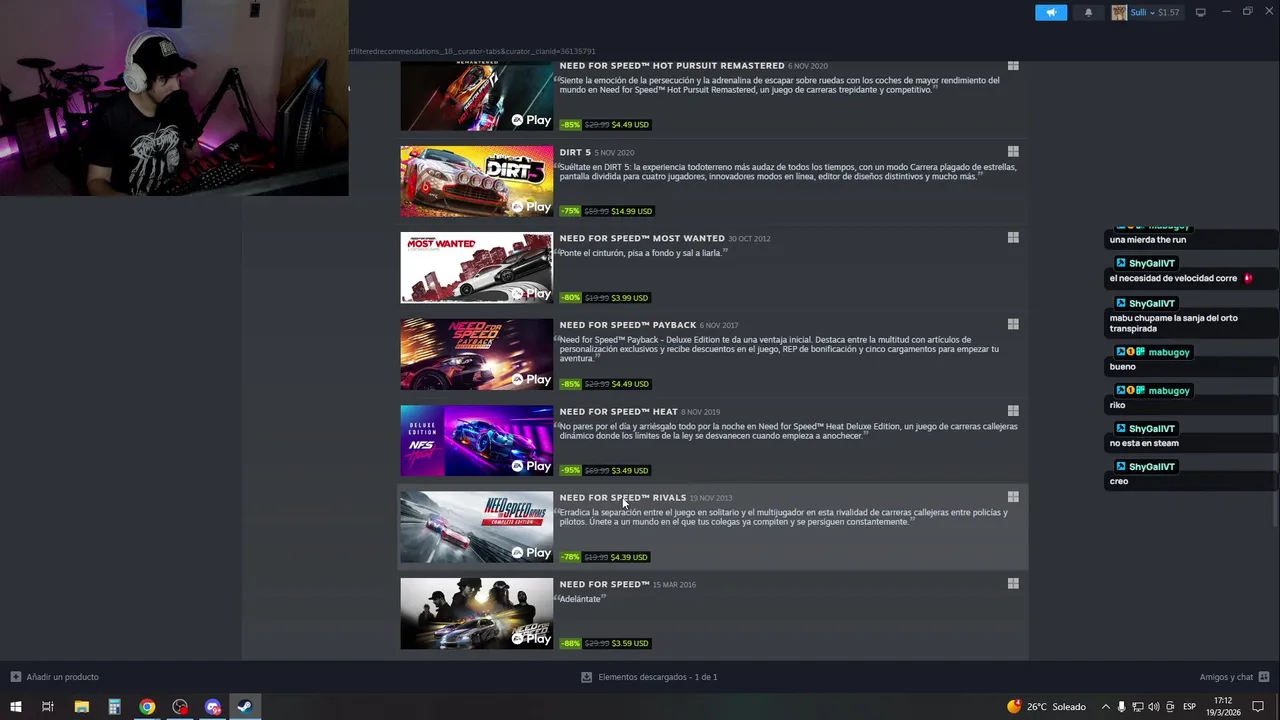1280x720 pixels.
Task: Click the Need for Speed Most Wanted title
Action: (x=642, y=238)
